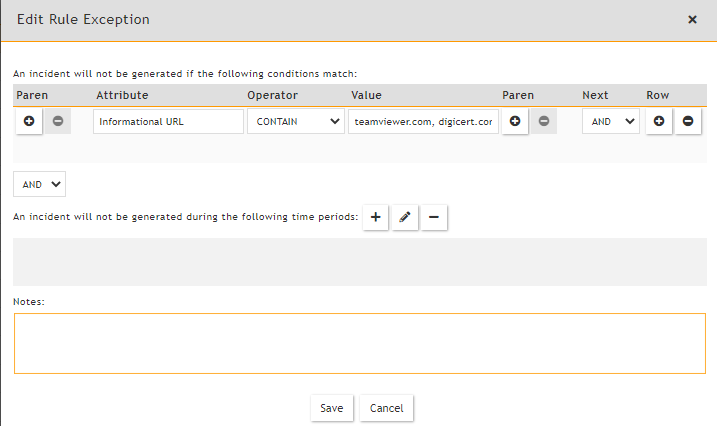Click inside the Notes text area
The width and height of the screenshot is (717, 426).
(359, 343)
